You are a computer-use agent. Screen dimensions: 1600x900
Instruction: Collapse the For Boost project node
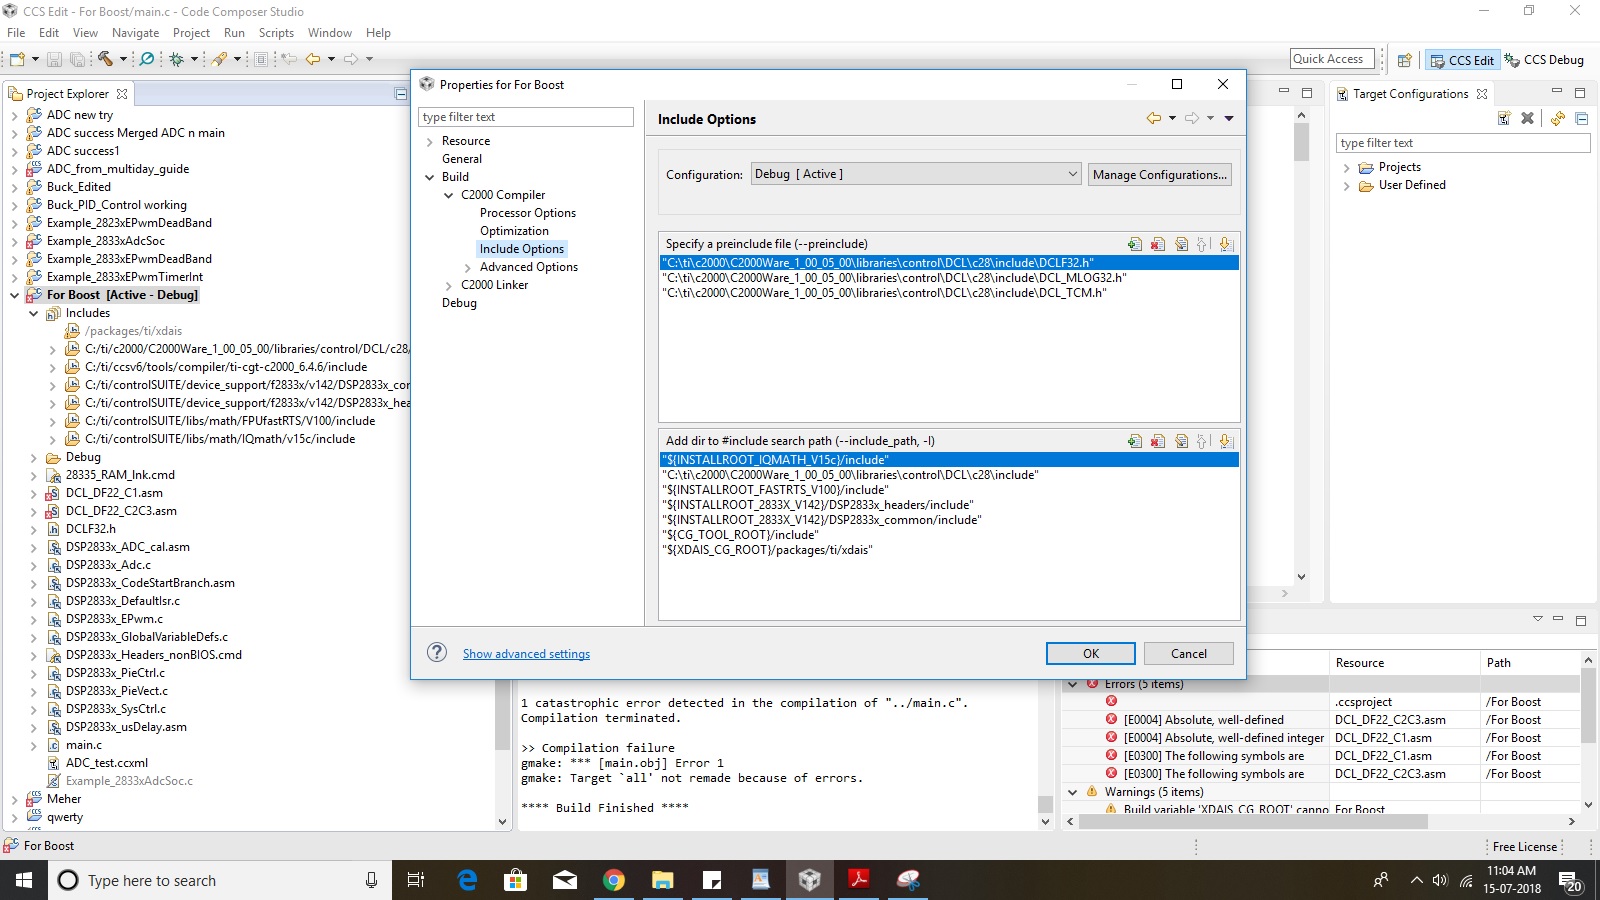(x=14, y=296)
